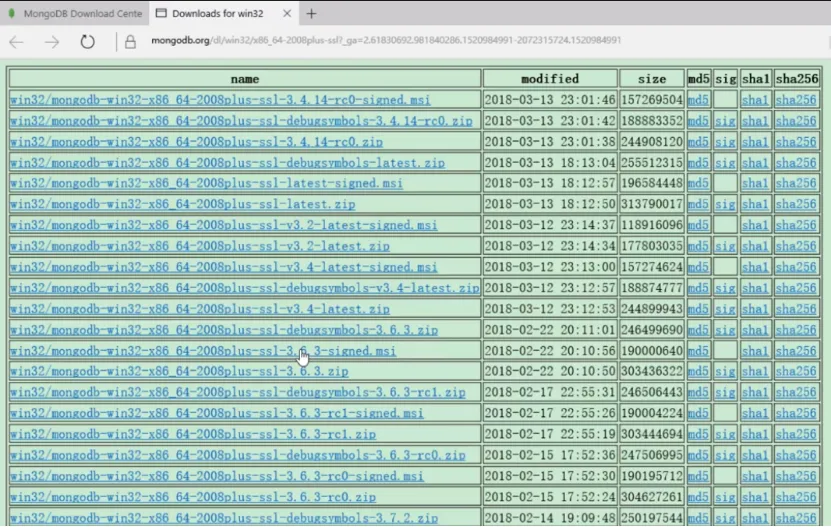This screenshot has height=527, width=831.
Task: Open sig link for ssl-3.6.3.zip
Action: [725, 371]
